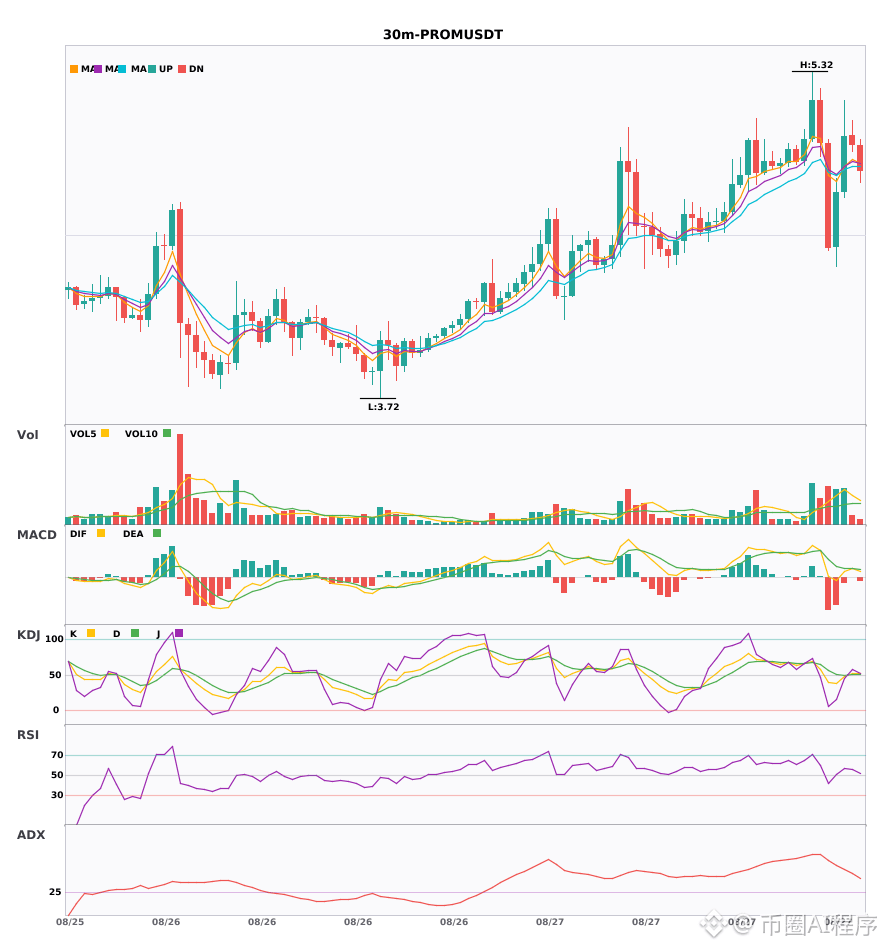Select the H:5.32 high price marker
The image size is (885, 950).
(x=816, y=65)
